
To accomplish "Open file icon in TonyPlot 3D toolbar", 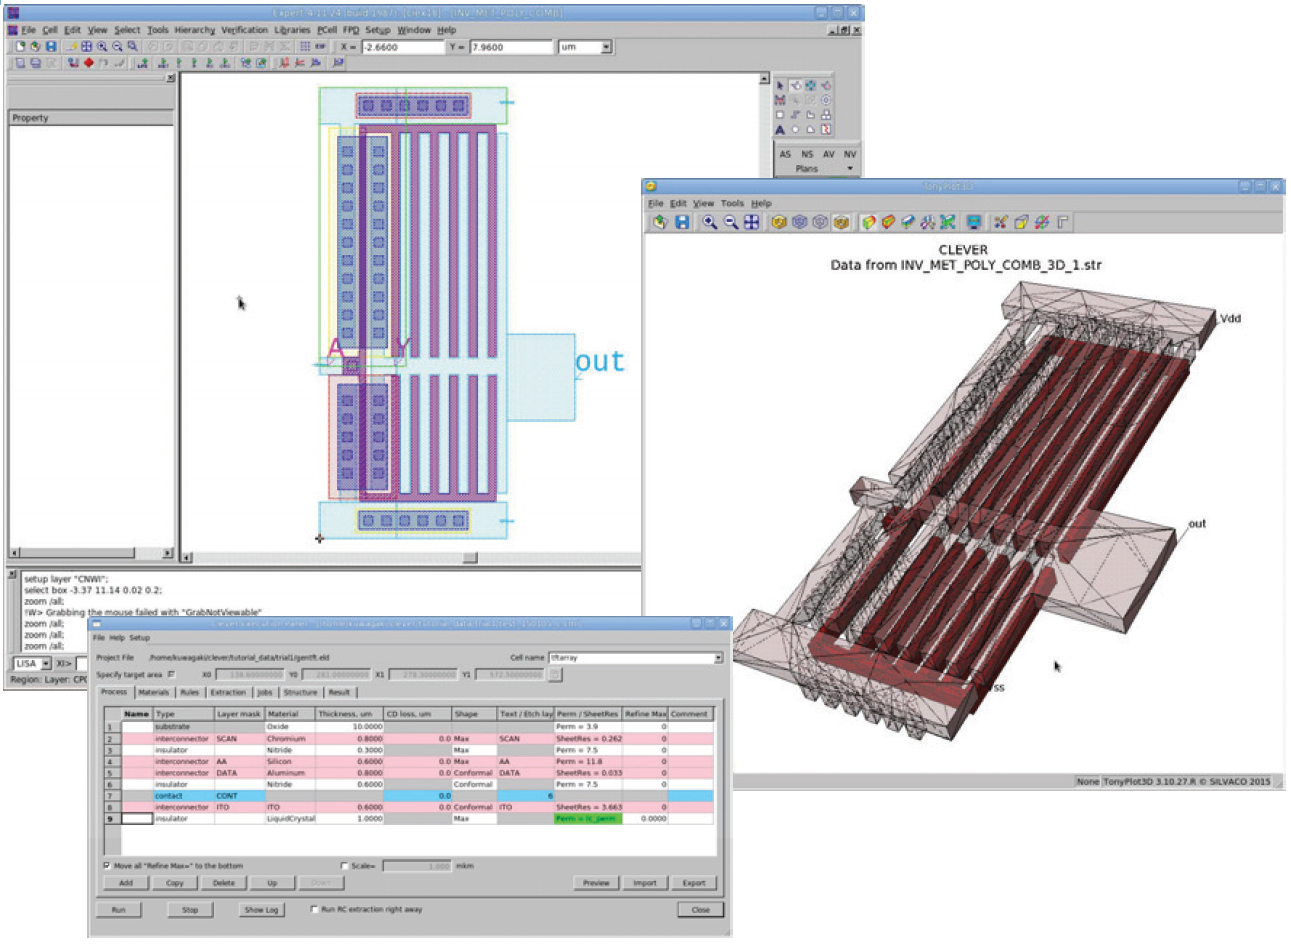I will [x=660, y=222].
